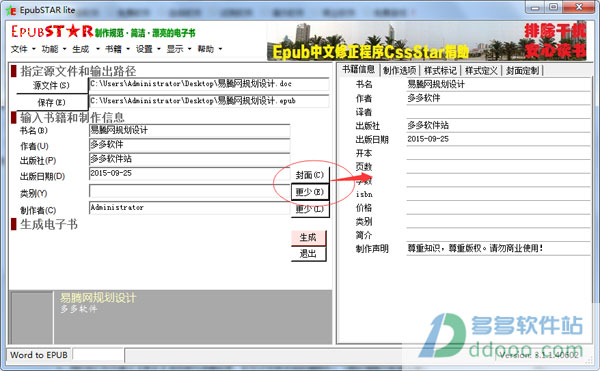Viewport: 600px width, 371px height.
Task: Switch to the 书籍信息 tab
Action: [x=359, y=70]
